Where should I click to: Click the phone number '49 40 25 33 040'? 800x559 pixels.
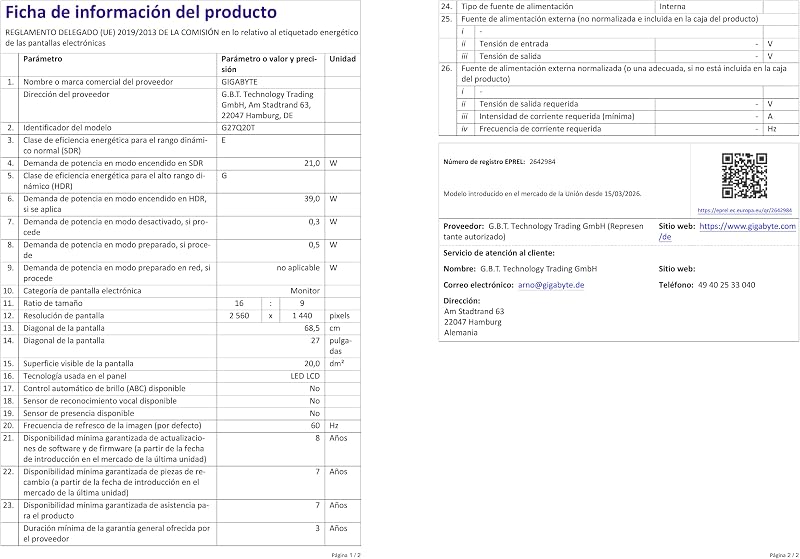click(727, 285)
